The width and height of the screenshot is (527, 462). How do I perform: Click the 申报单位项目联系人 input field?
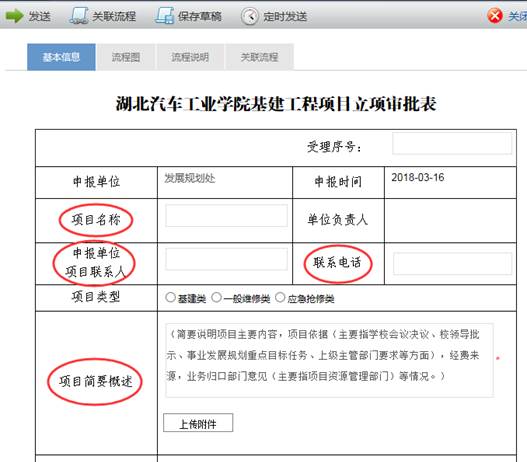pyautogui.click(x=227, y=259)
